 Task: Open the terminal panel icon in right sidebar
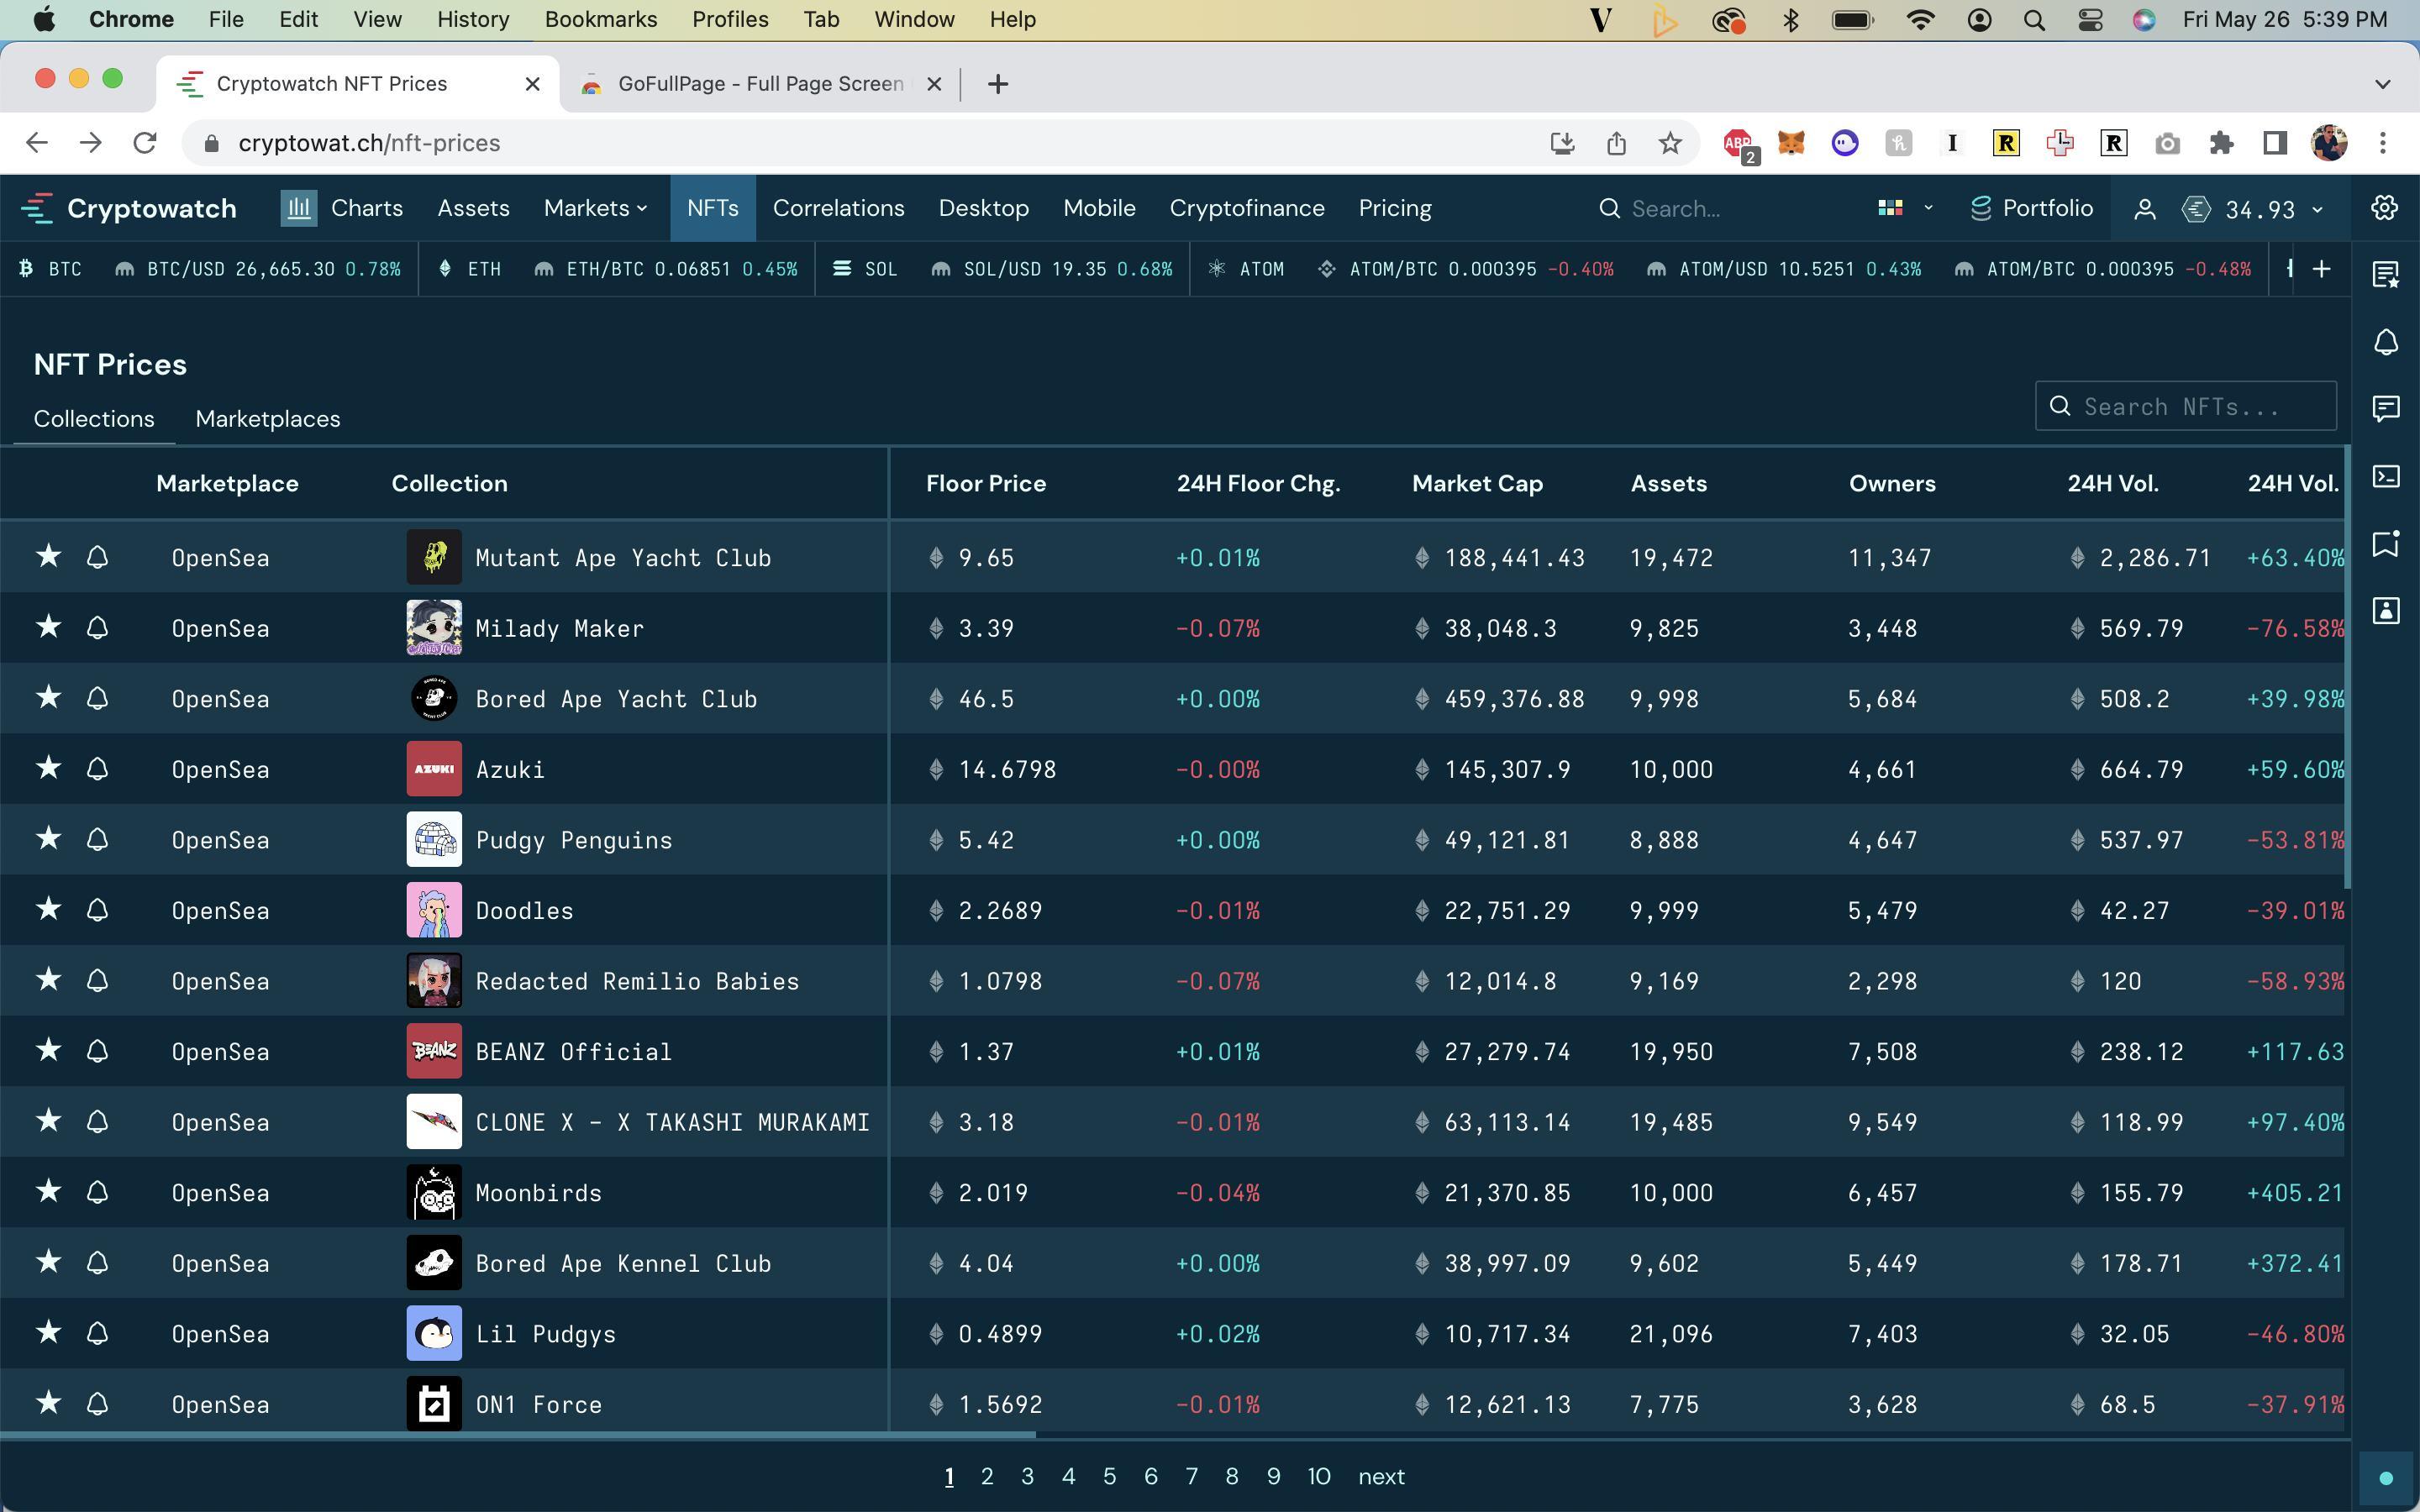[x=2386, y=476]
